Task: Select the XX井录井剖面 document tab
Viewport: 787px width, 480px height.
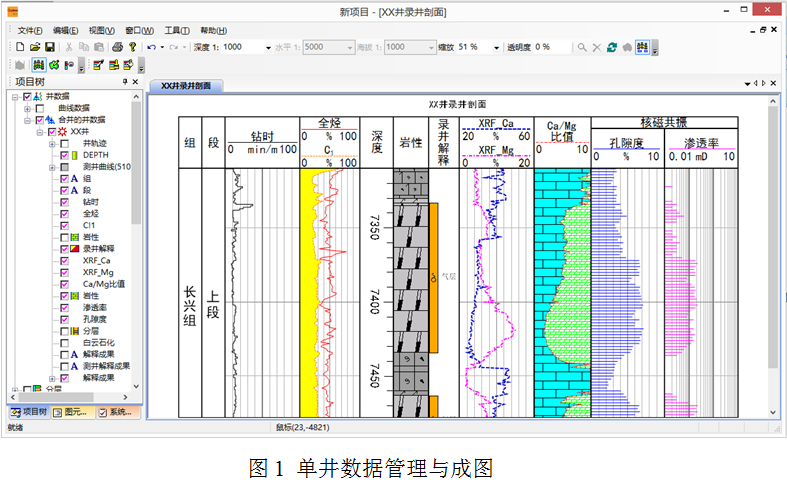Action: [186, 86]
